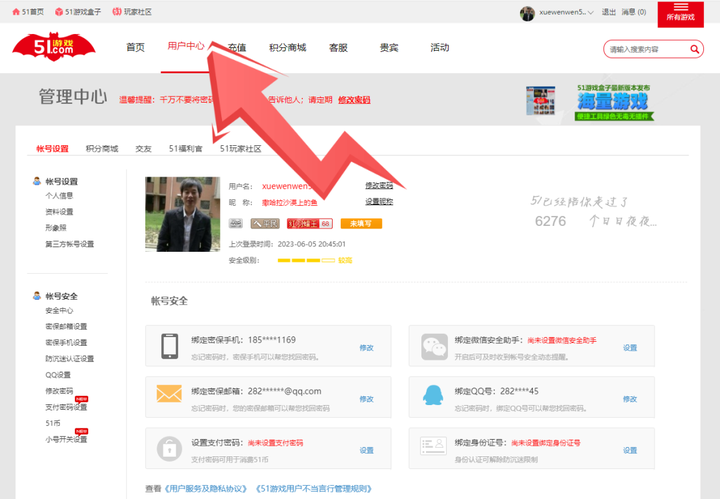Click 修改 for 绑定密保邮箱
The image size is (720, 499).
coord(366,399)
